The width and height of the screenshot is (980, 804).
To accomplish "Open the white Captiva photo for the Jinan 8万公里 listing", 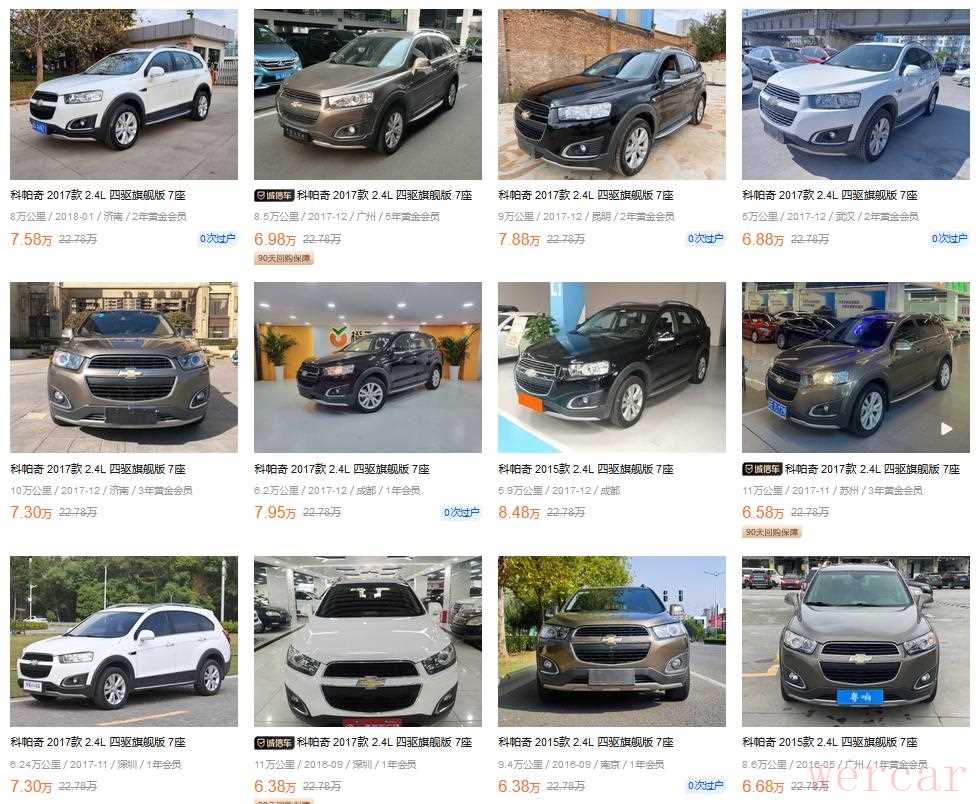I will pyautogui.click(x=124, y=94).
